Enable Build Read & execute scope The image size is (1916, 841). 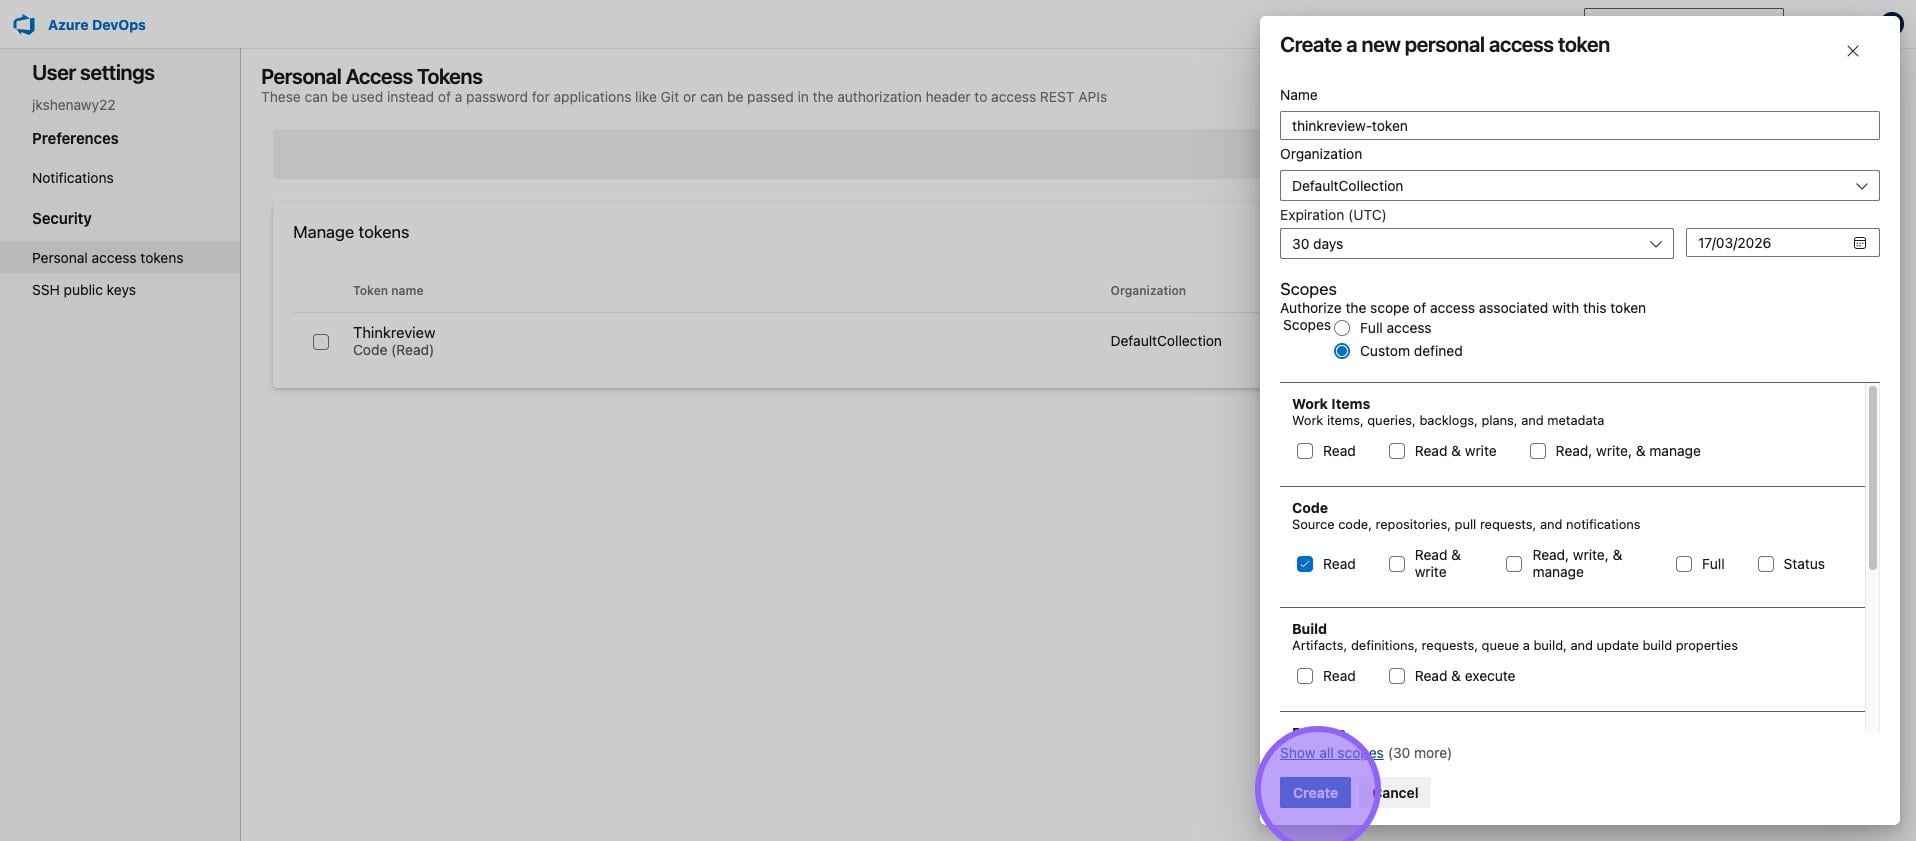pyautogui.click(x=1397, y=676)
